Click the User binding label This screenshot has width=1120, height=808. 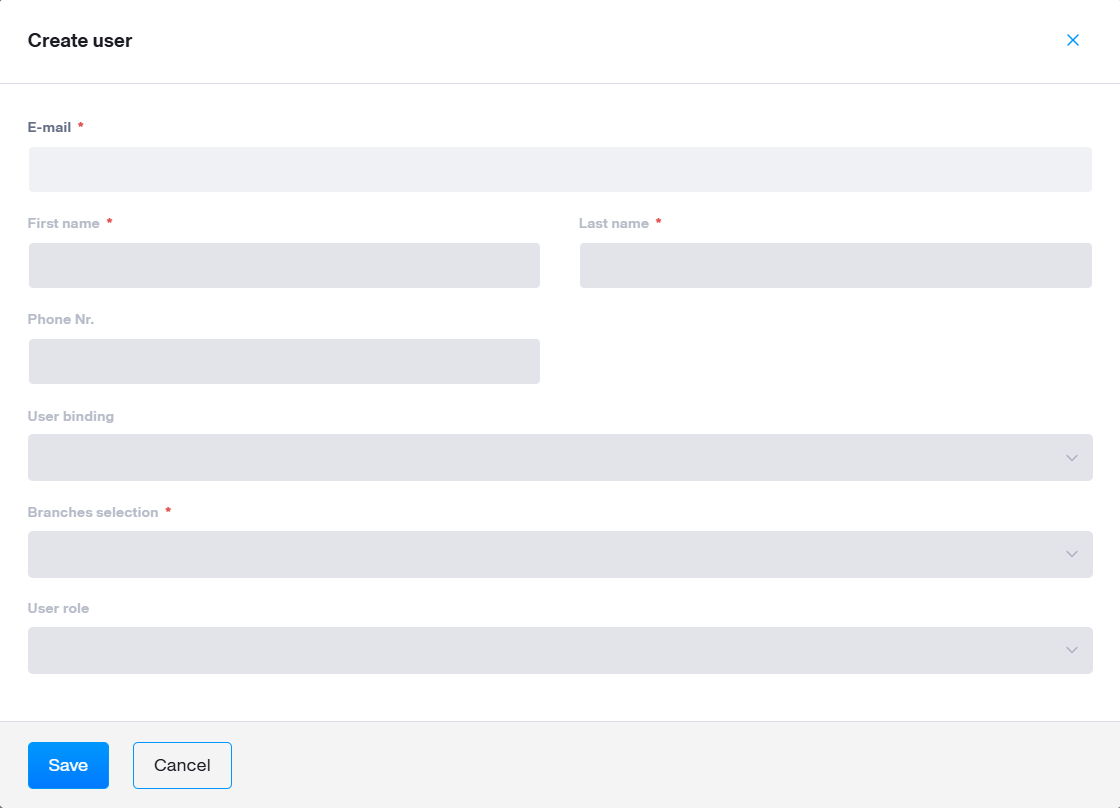tap(70, 415)
